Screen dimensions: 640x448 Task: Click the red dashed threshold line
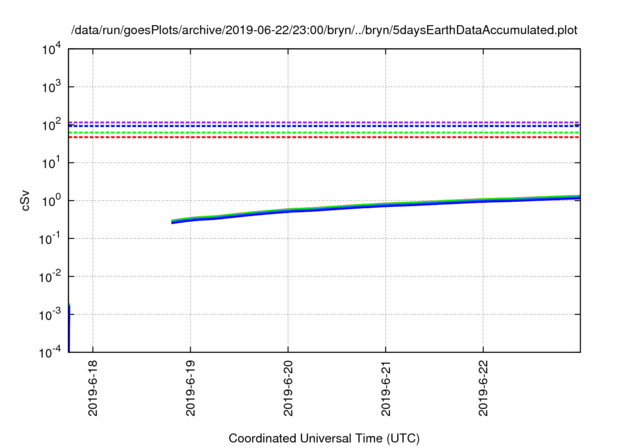[x=324, y=138]
